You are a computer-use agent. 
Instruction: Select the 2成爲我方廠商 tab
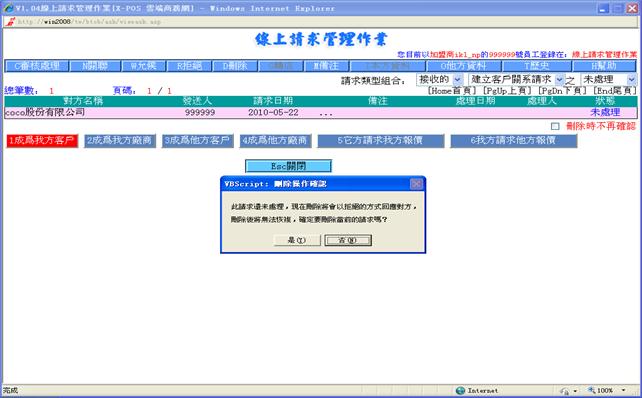point(120,140)
